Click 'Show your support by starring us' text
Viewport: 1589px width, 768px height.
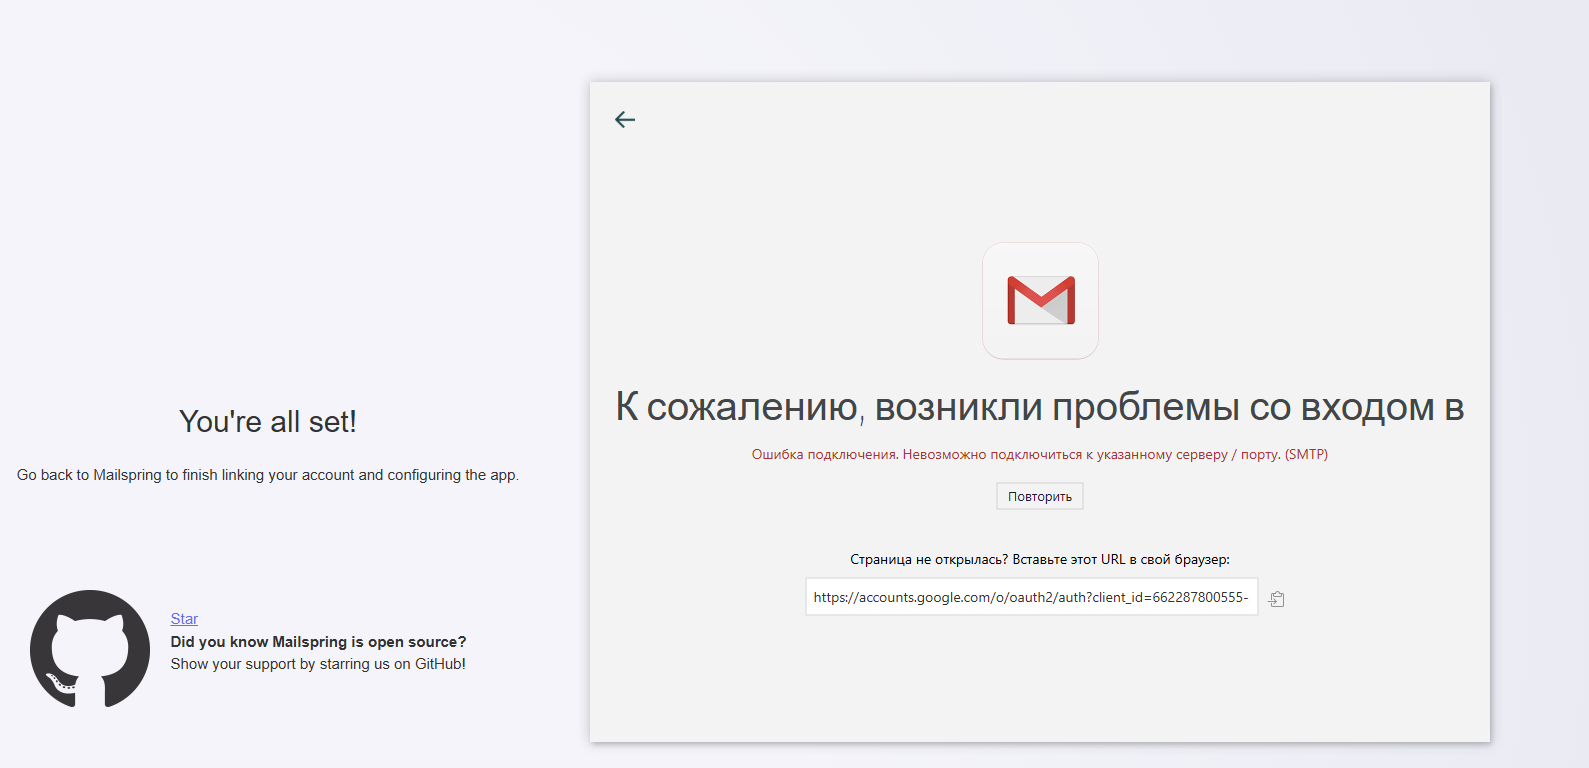tap(318, 664)
